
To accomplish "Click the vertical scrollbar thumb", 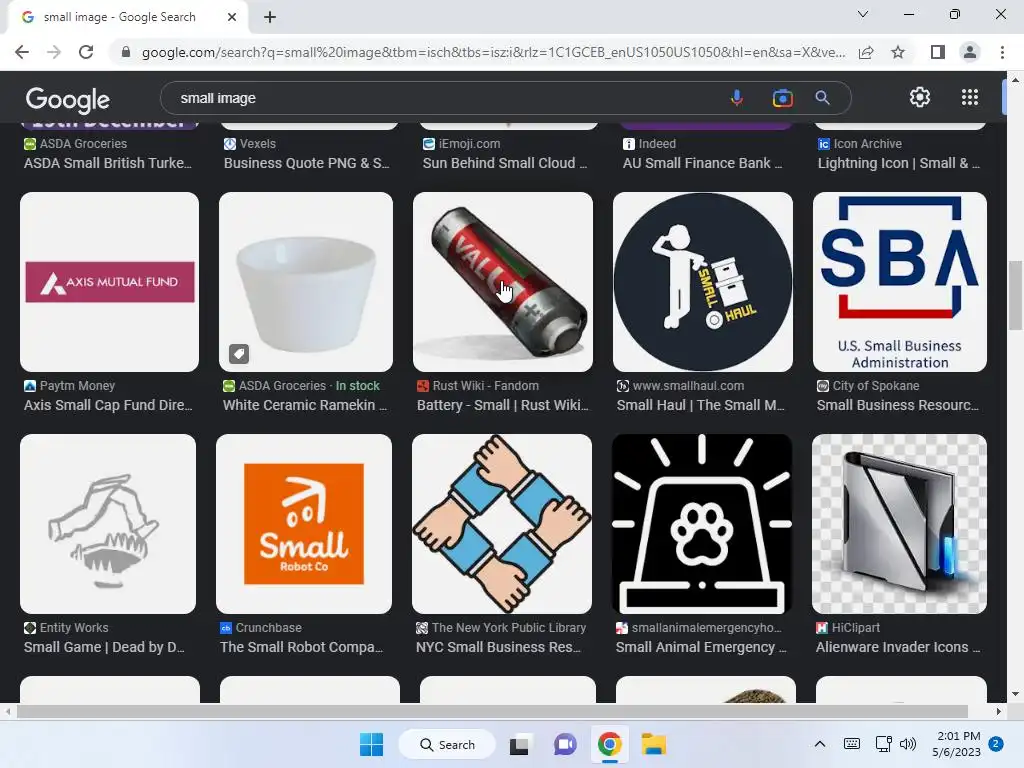I will (x=1015, y=295).
